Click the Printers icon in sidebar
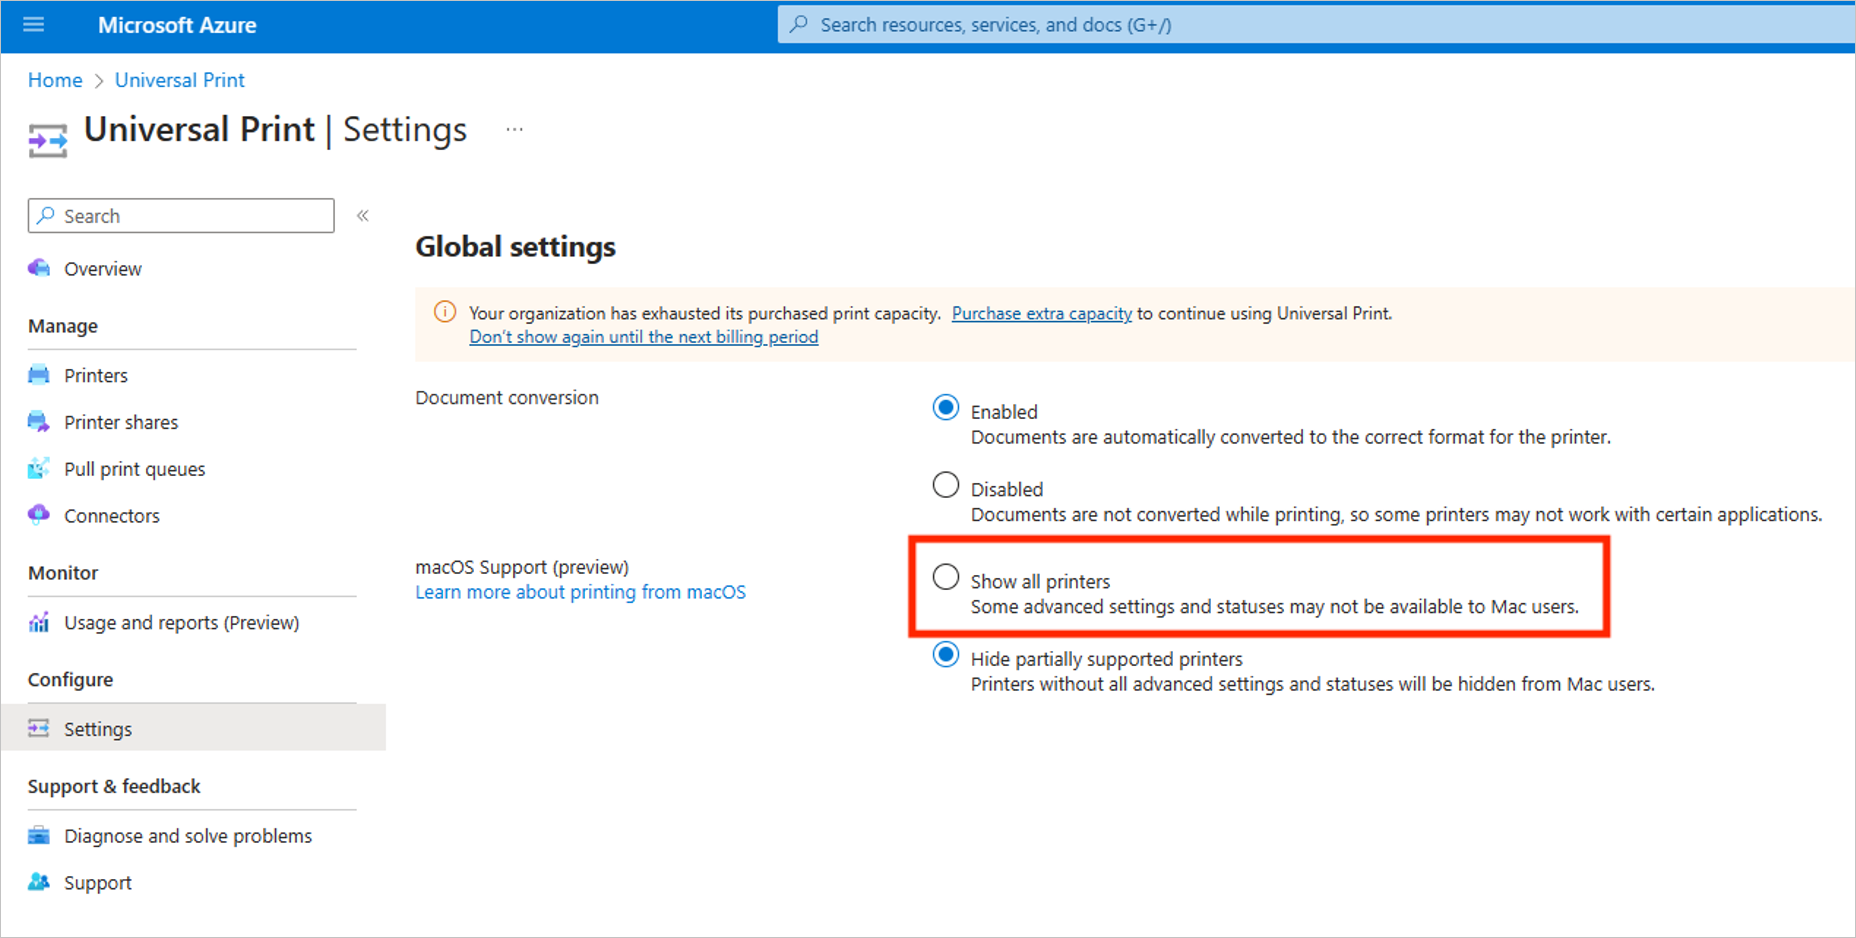1856x938 pixels. click(x=39, y=375)
